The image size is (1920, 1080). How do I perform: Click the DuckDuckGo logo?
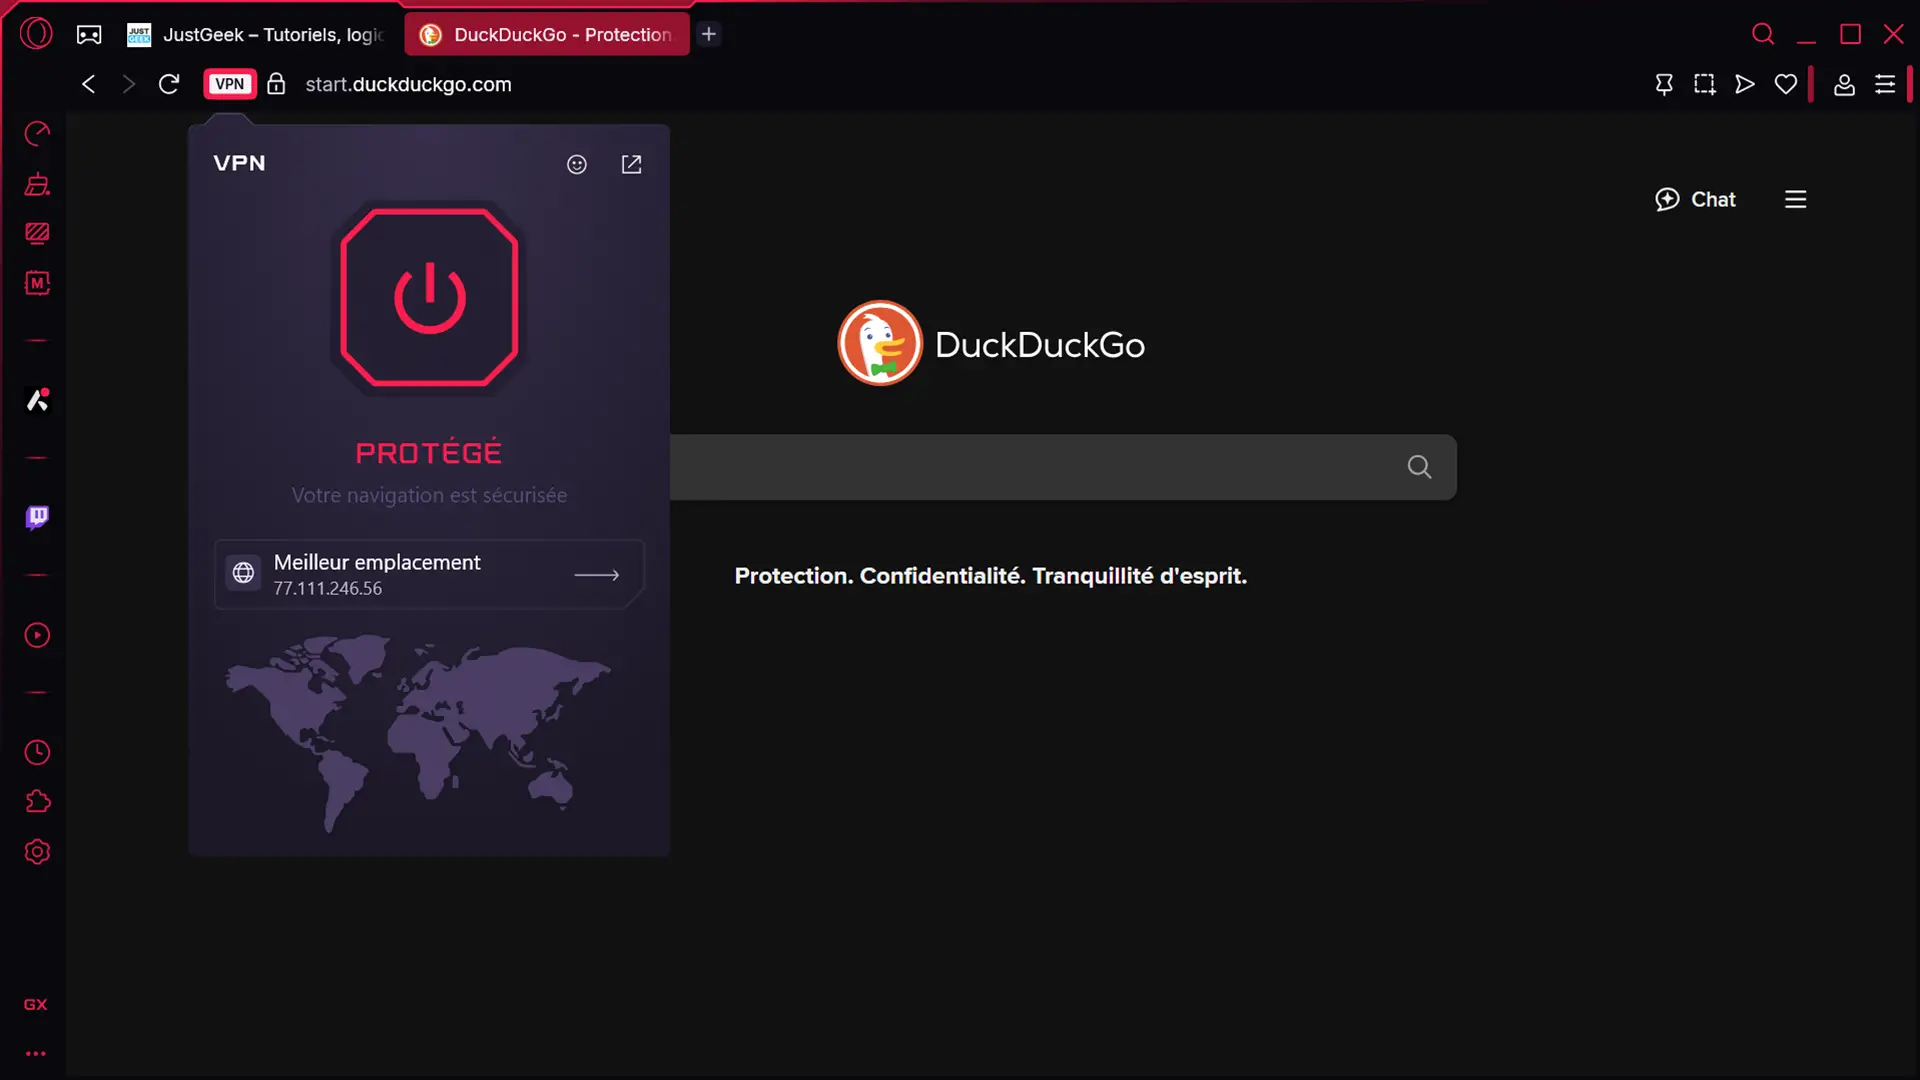click(991, 344)
